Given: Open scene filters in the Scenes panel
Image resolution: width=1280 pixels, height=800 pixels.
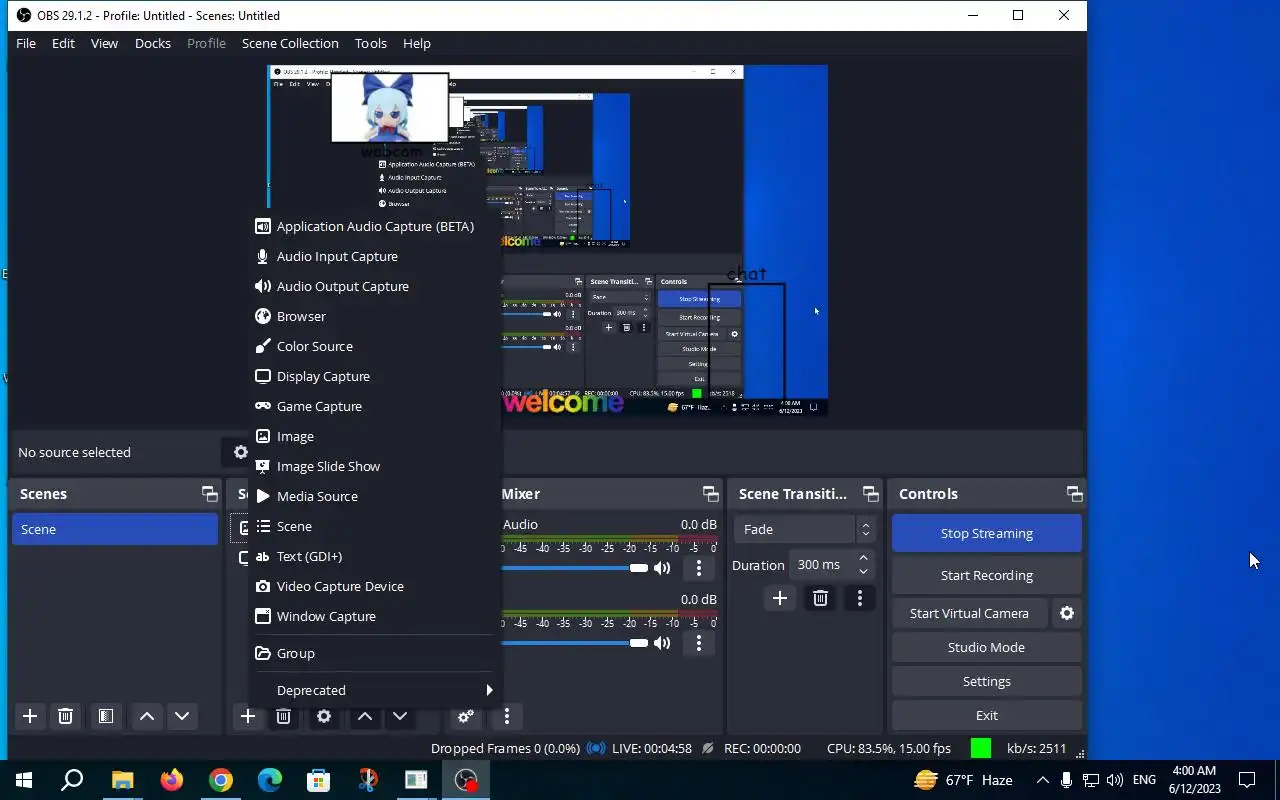Looking at the screenshot, I should (105, 716).
